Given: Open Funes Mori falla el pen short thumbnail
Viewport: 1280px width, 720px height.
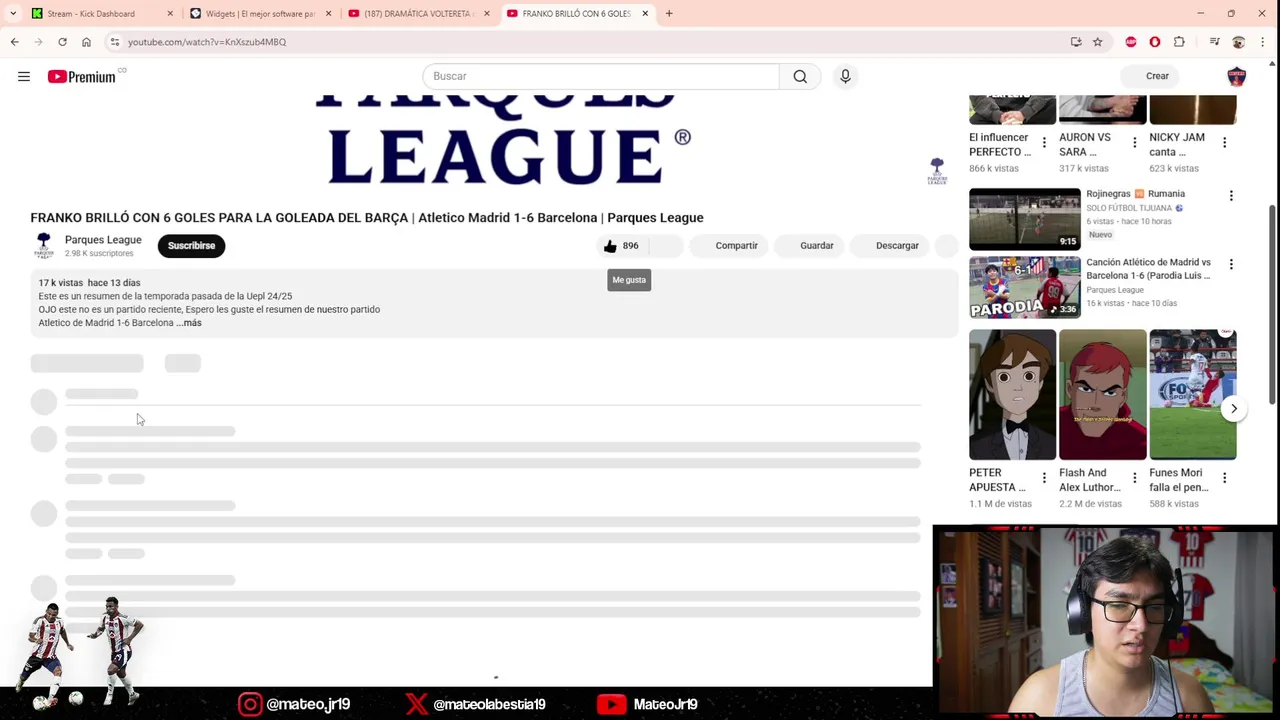Looking at the screenshot, I should (1192, 395).
